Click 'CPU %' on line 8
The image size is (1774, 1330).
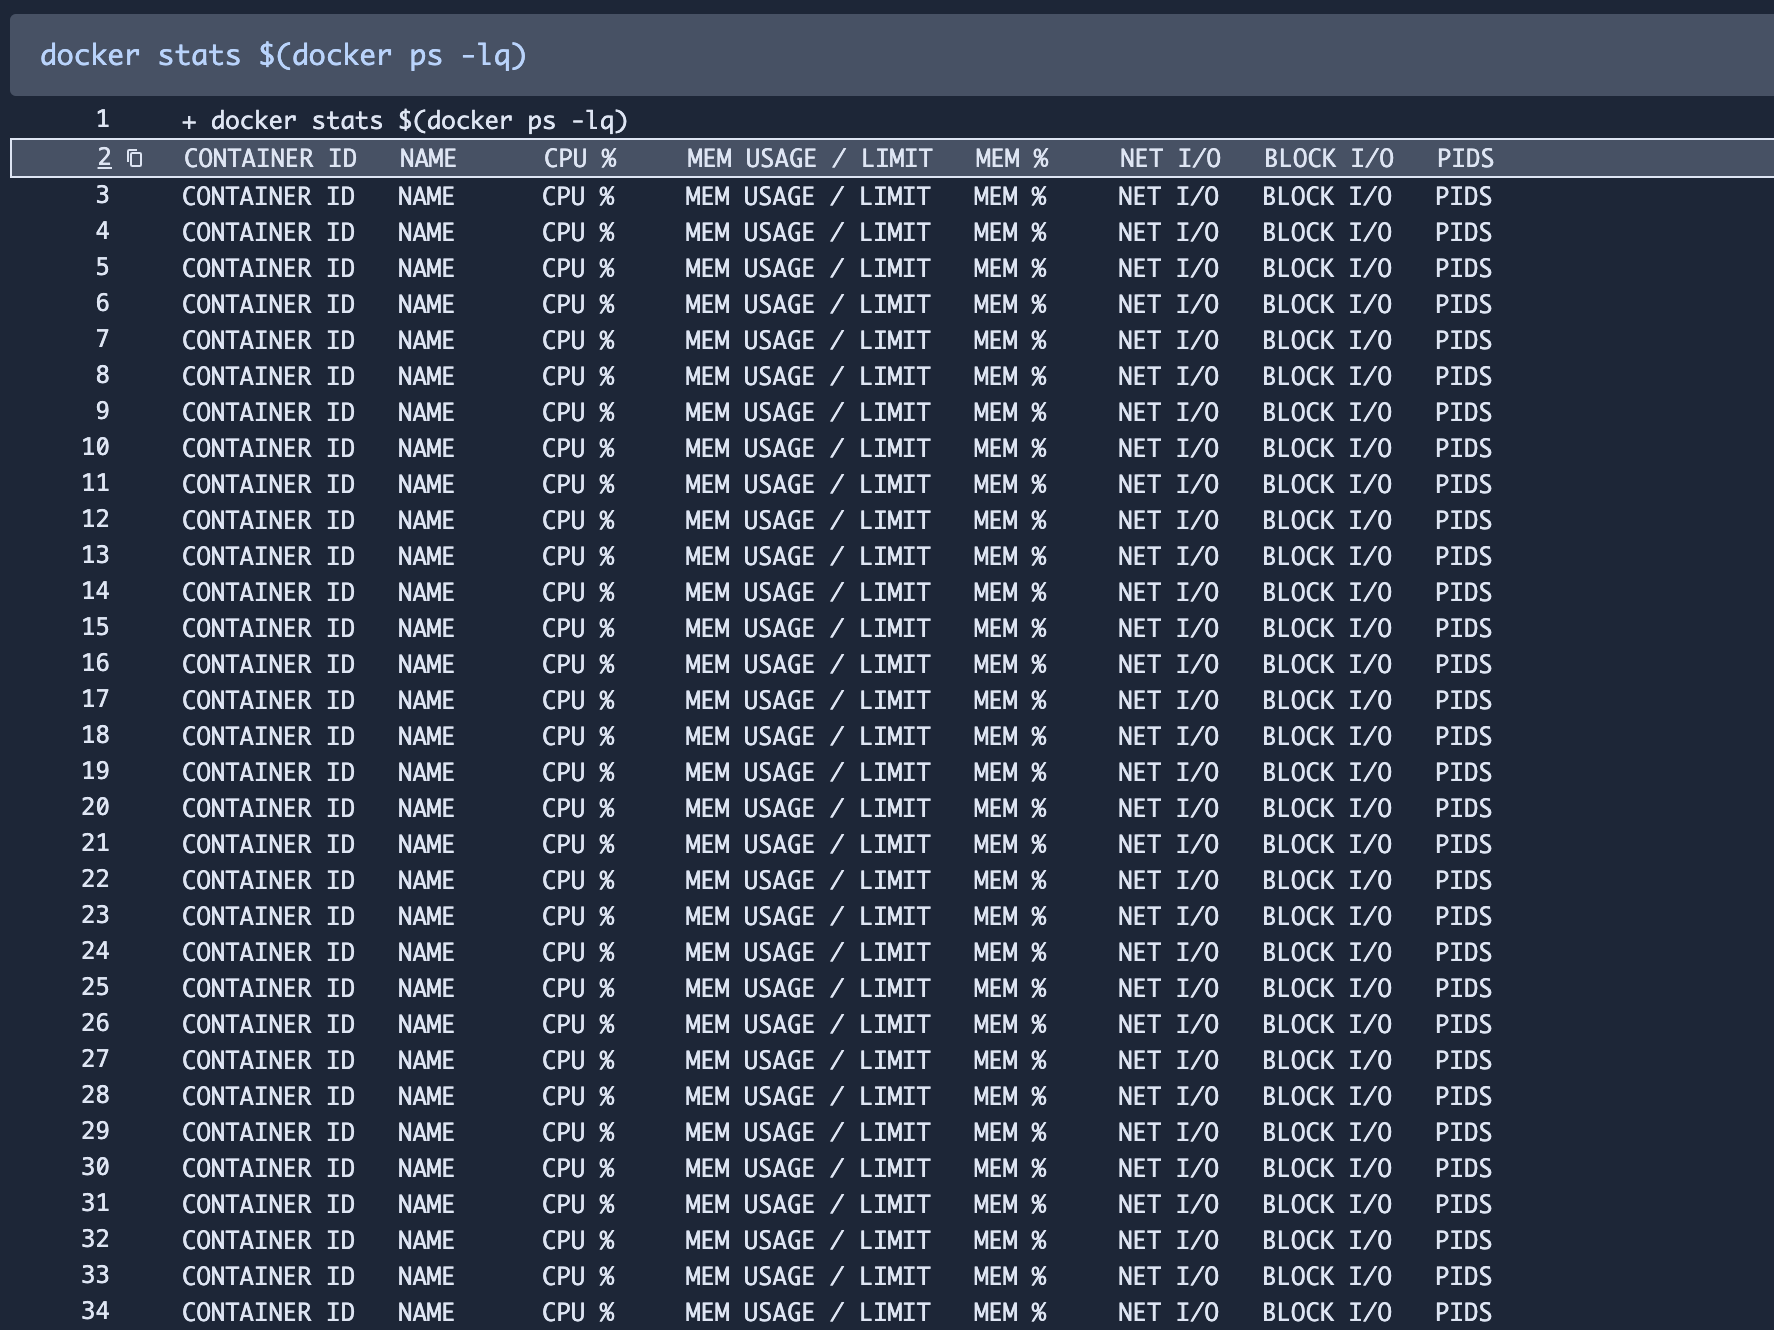pyautogui.click(x=578, y=376)
